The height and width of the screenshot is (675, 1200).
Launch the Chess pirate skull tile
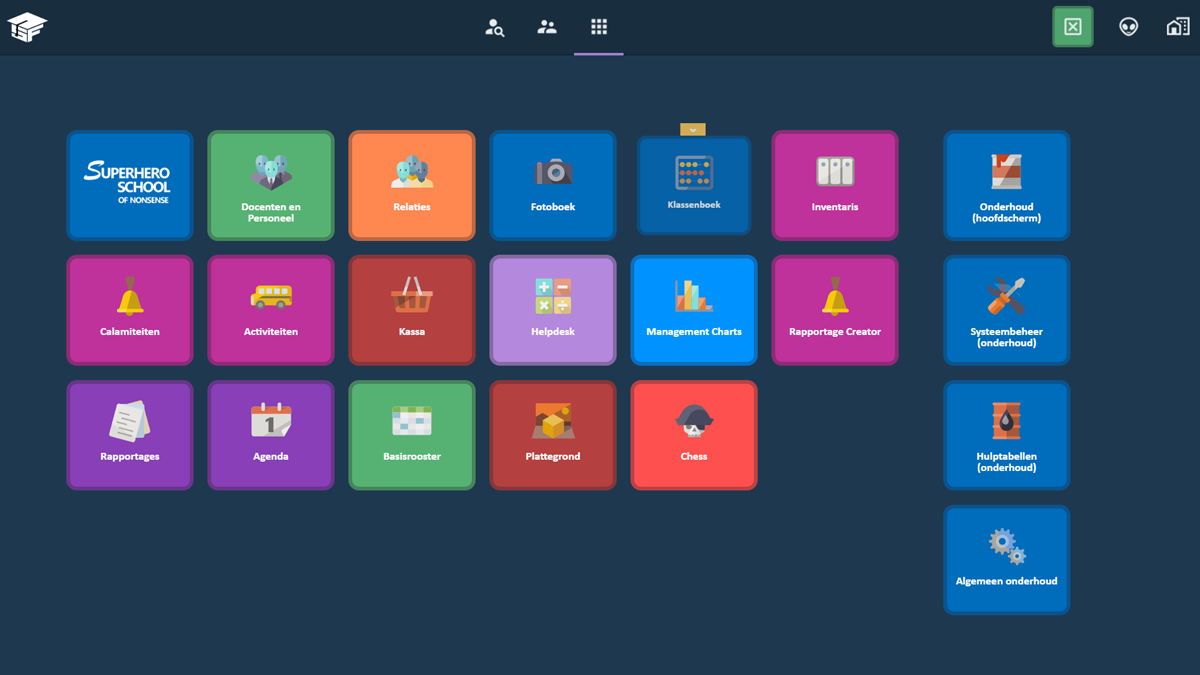click(x=694, y=435)
